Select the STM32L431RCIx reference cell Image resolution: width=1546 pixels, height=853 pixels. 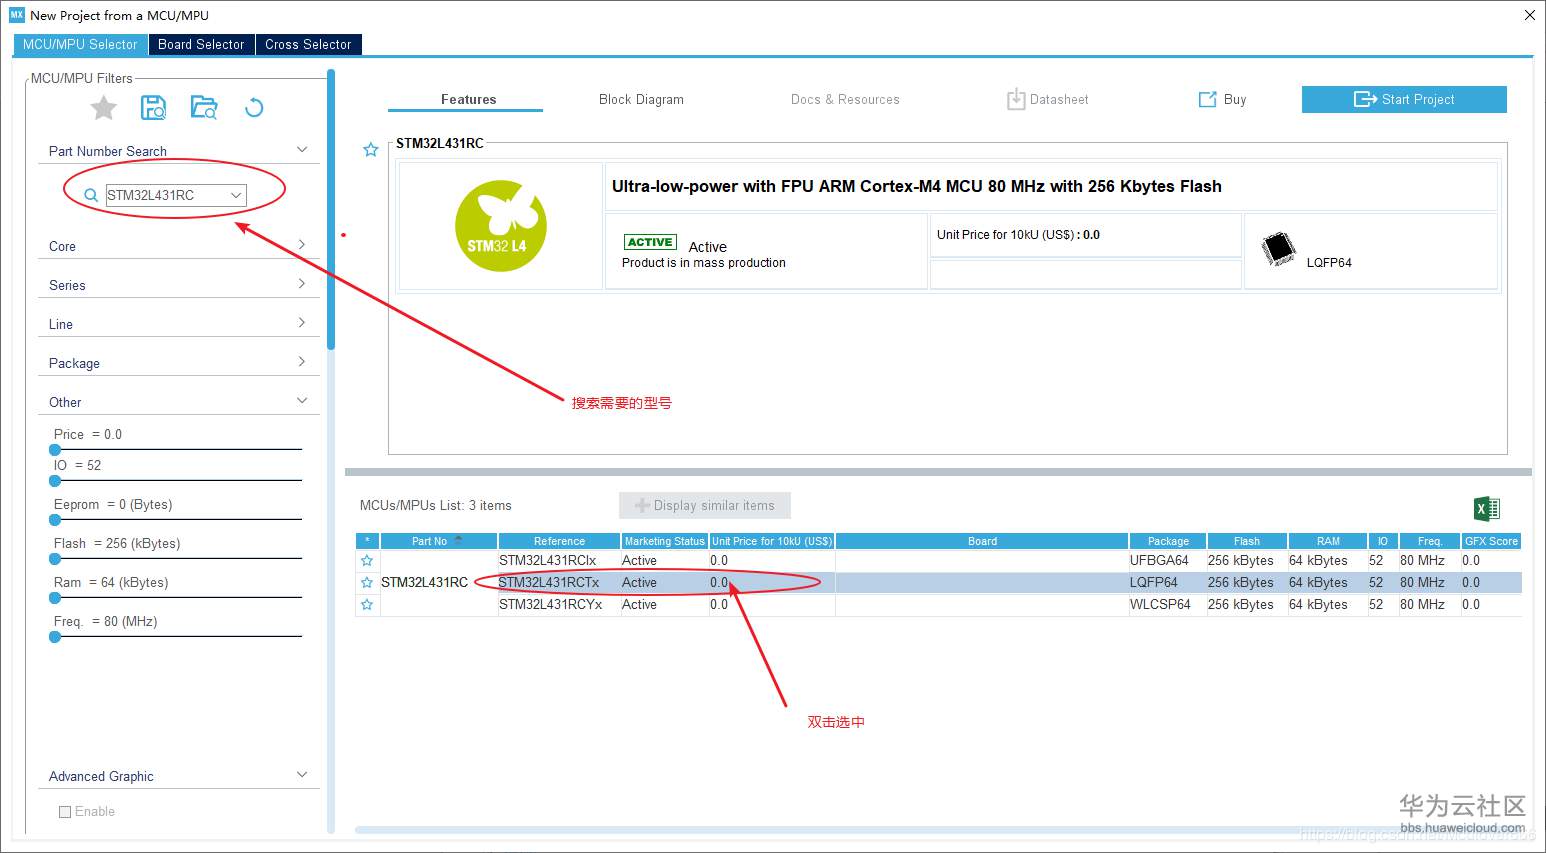559,561
